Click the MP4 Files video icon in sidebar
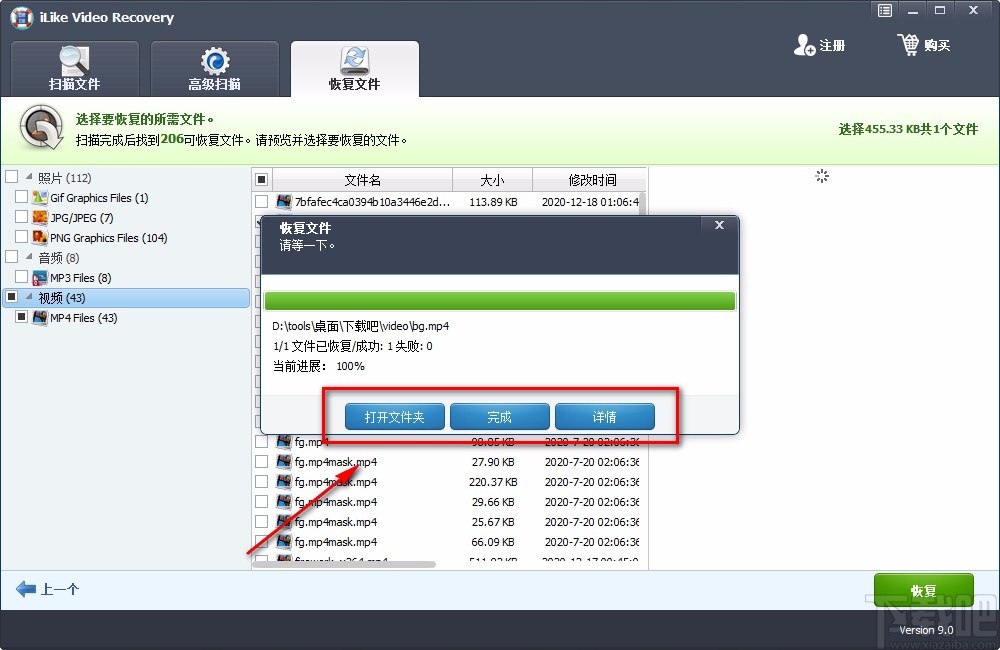The image size is (1000, 650). 38,318
